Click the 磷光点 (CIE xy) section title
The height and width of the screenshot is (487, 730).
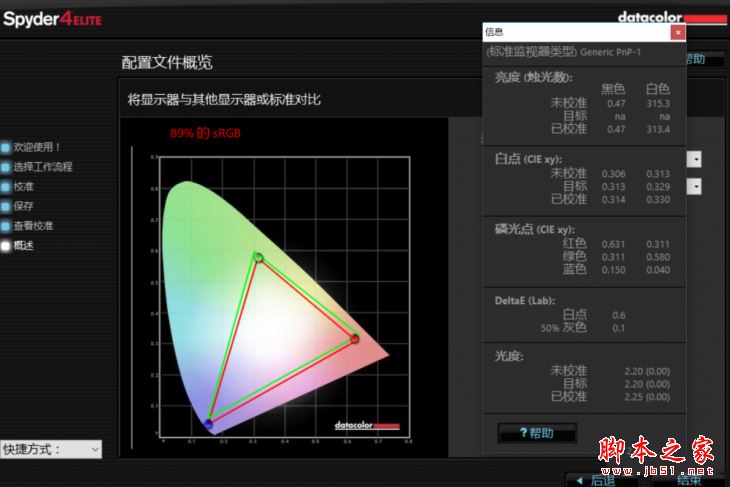(534, 230)
